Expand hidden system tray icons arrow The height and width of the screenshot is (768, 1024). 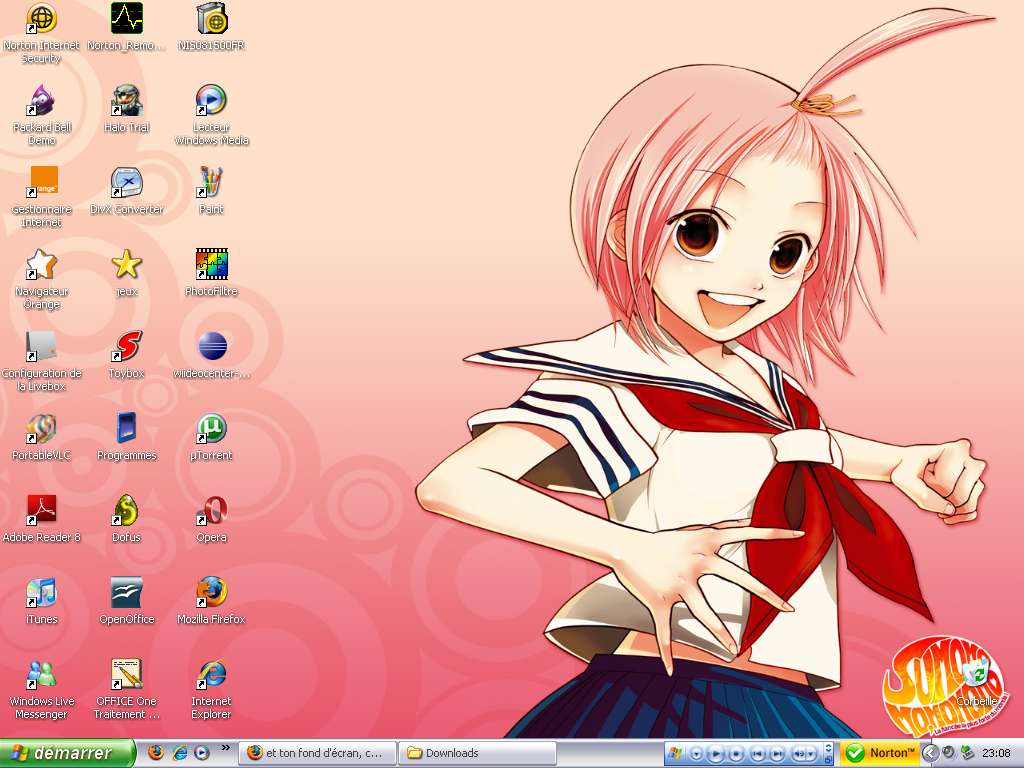pos(929,753)
